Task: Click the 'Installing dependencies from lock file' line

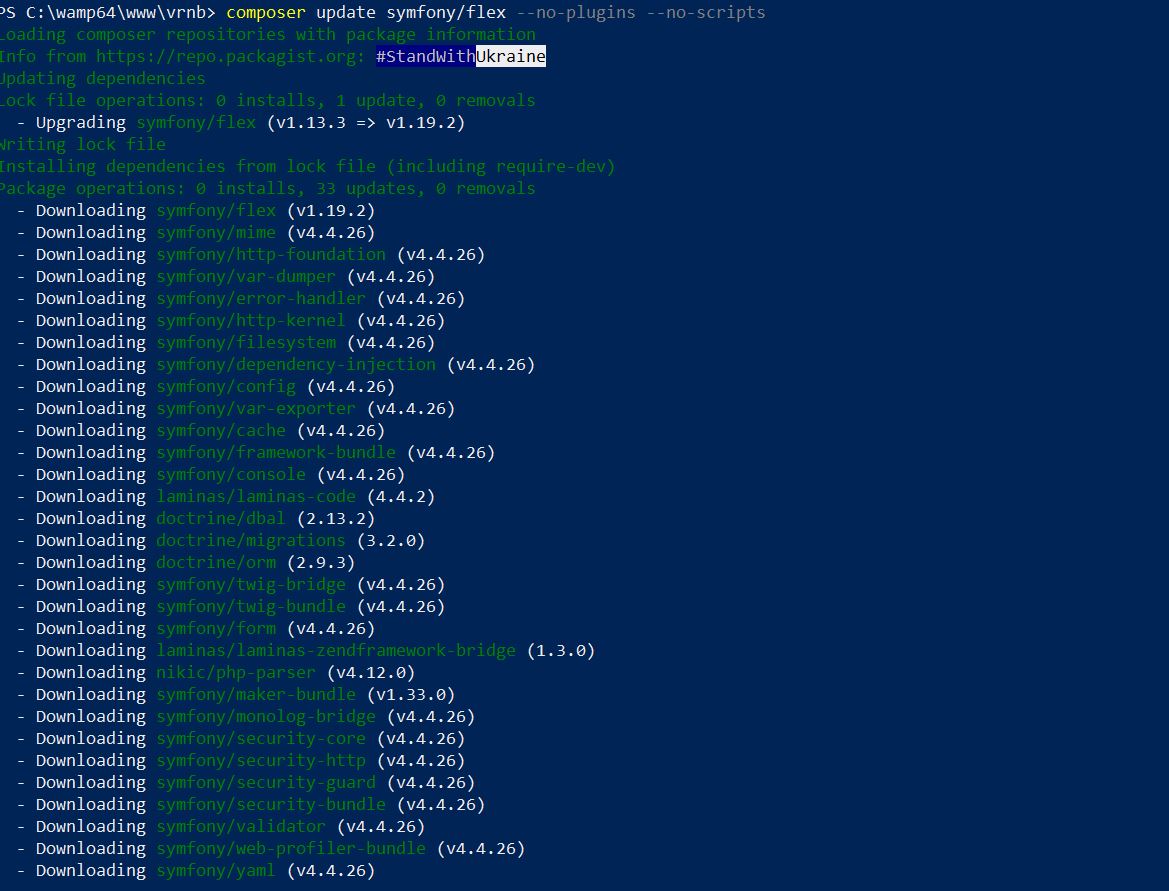Action: [307, 166]
